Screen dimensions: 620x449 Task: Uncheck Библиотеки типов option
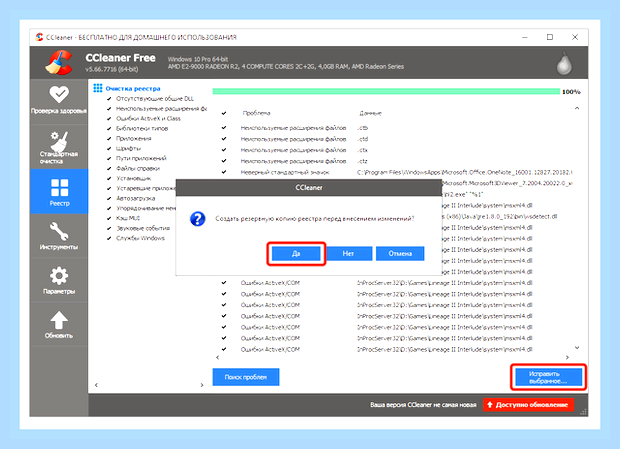[109, 128]
